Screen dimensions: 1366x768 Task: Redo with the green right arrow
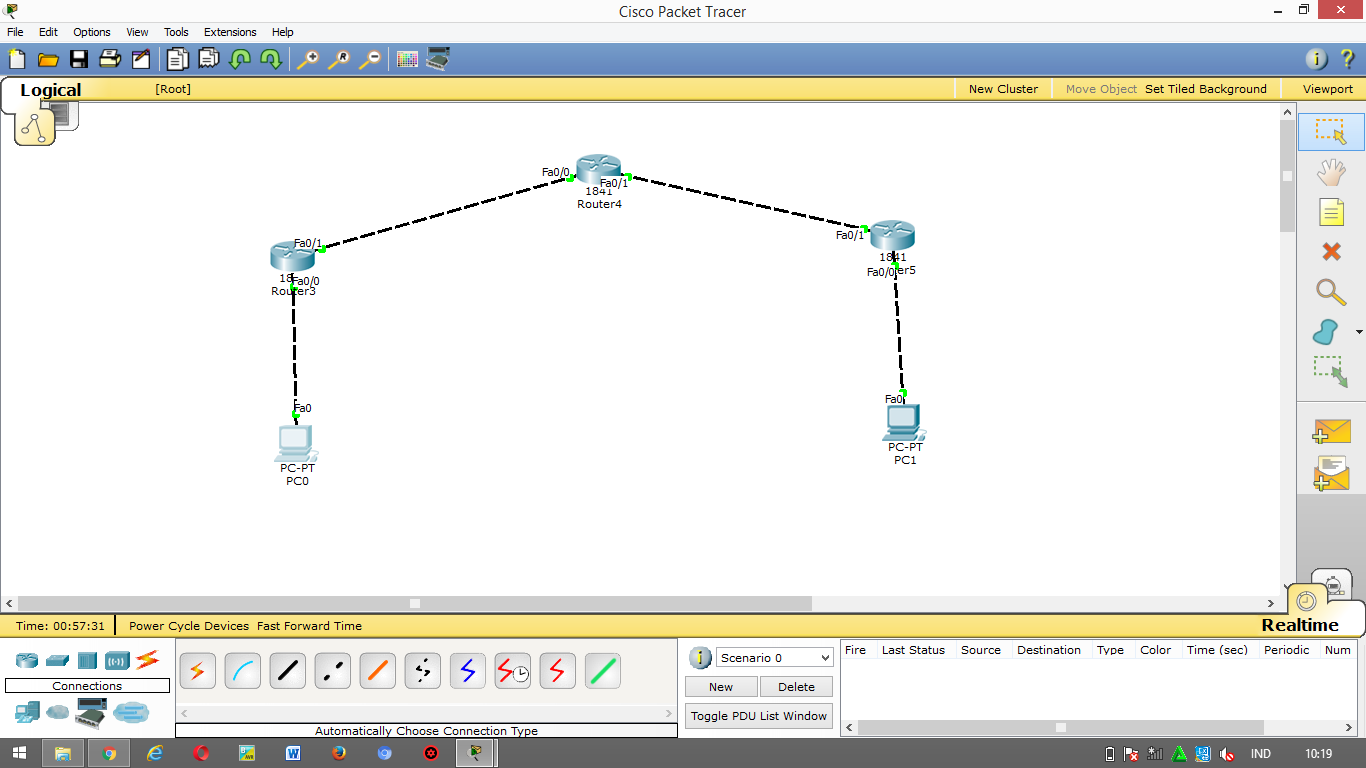pyautogui.click(x=270, y=59)
